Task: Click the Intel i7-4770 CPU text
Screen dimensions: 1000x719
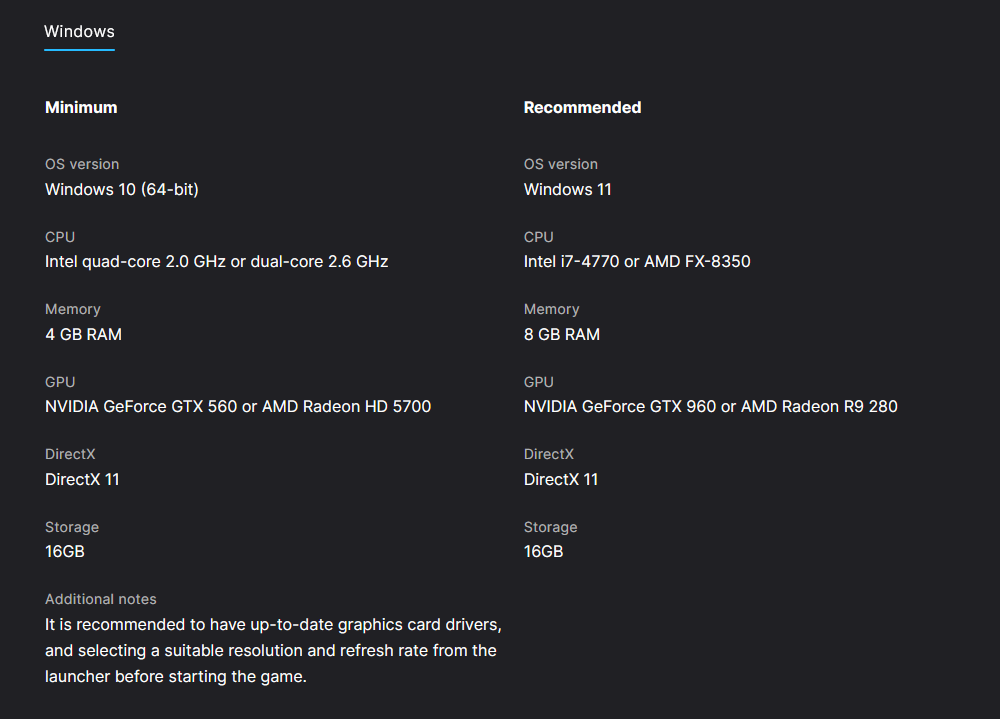Action: 636,261
